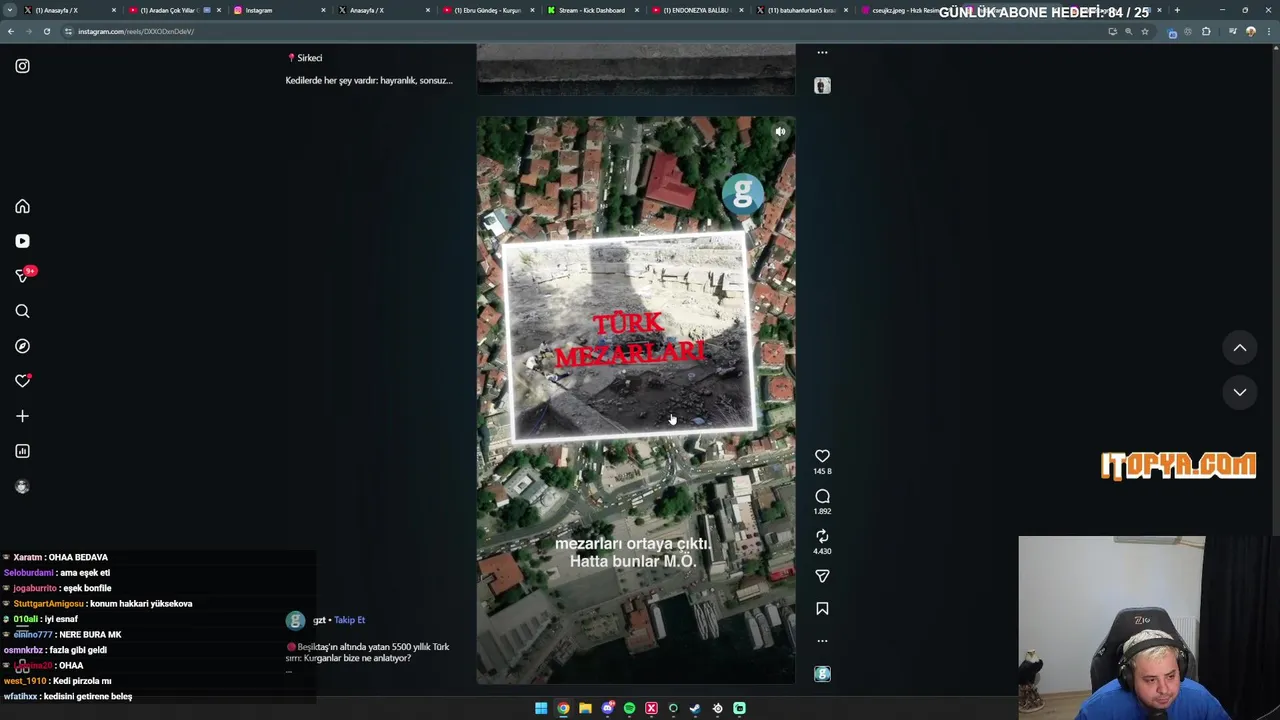
Task: Repost the reel using the repost icon
Action: coord(822,536)
